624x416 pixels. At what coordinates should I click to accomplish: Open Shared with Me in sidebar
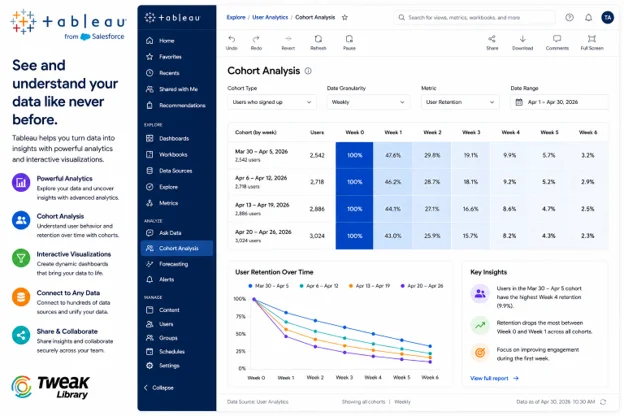point(177,89)
